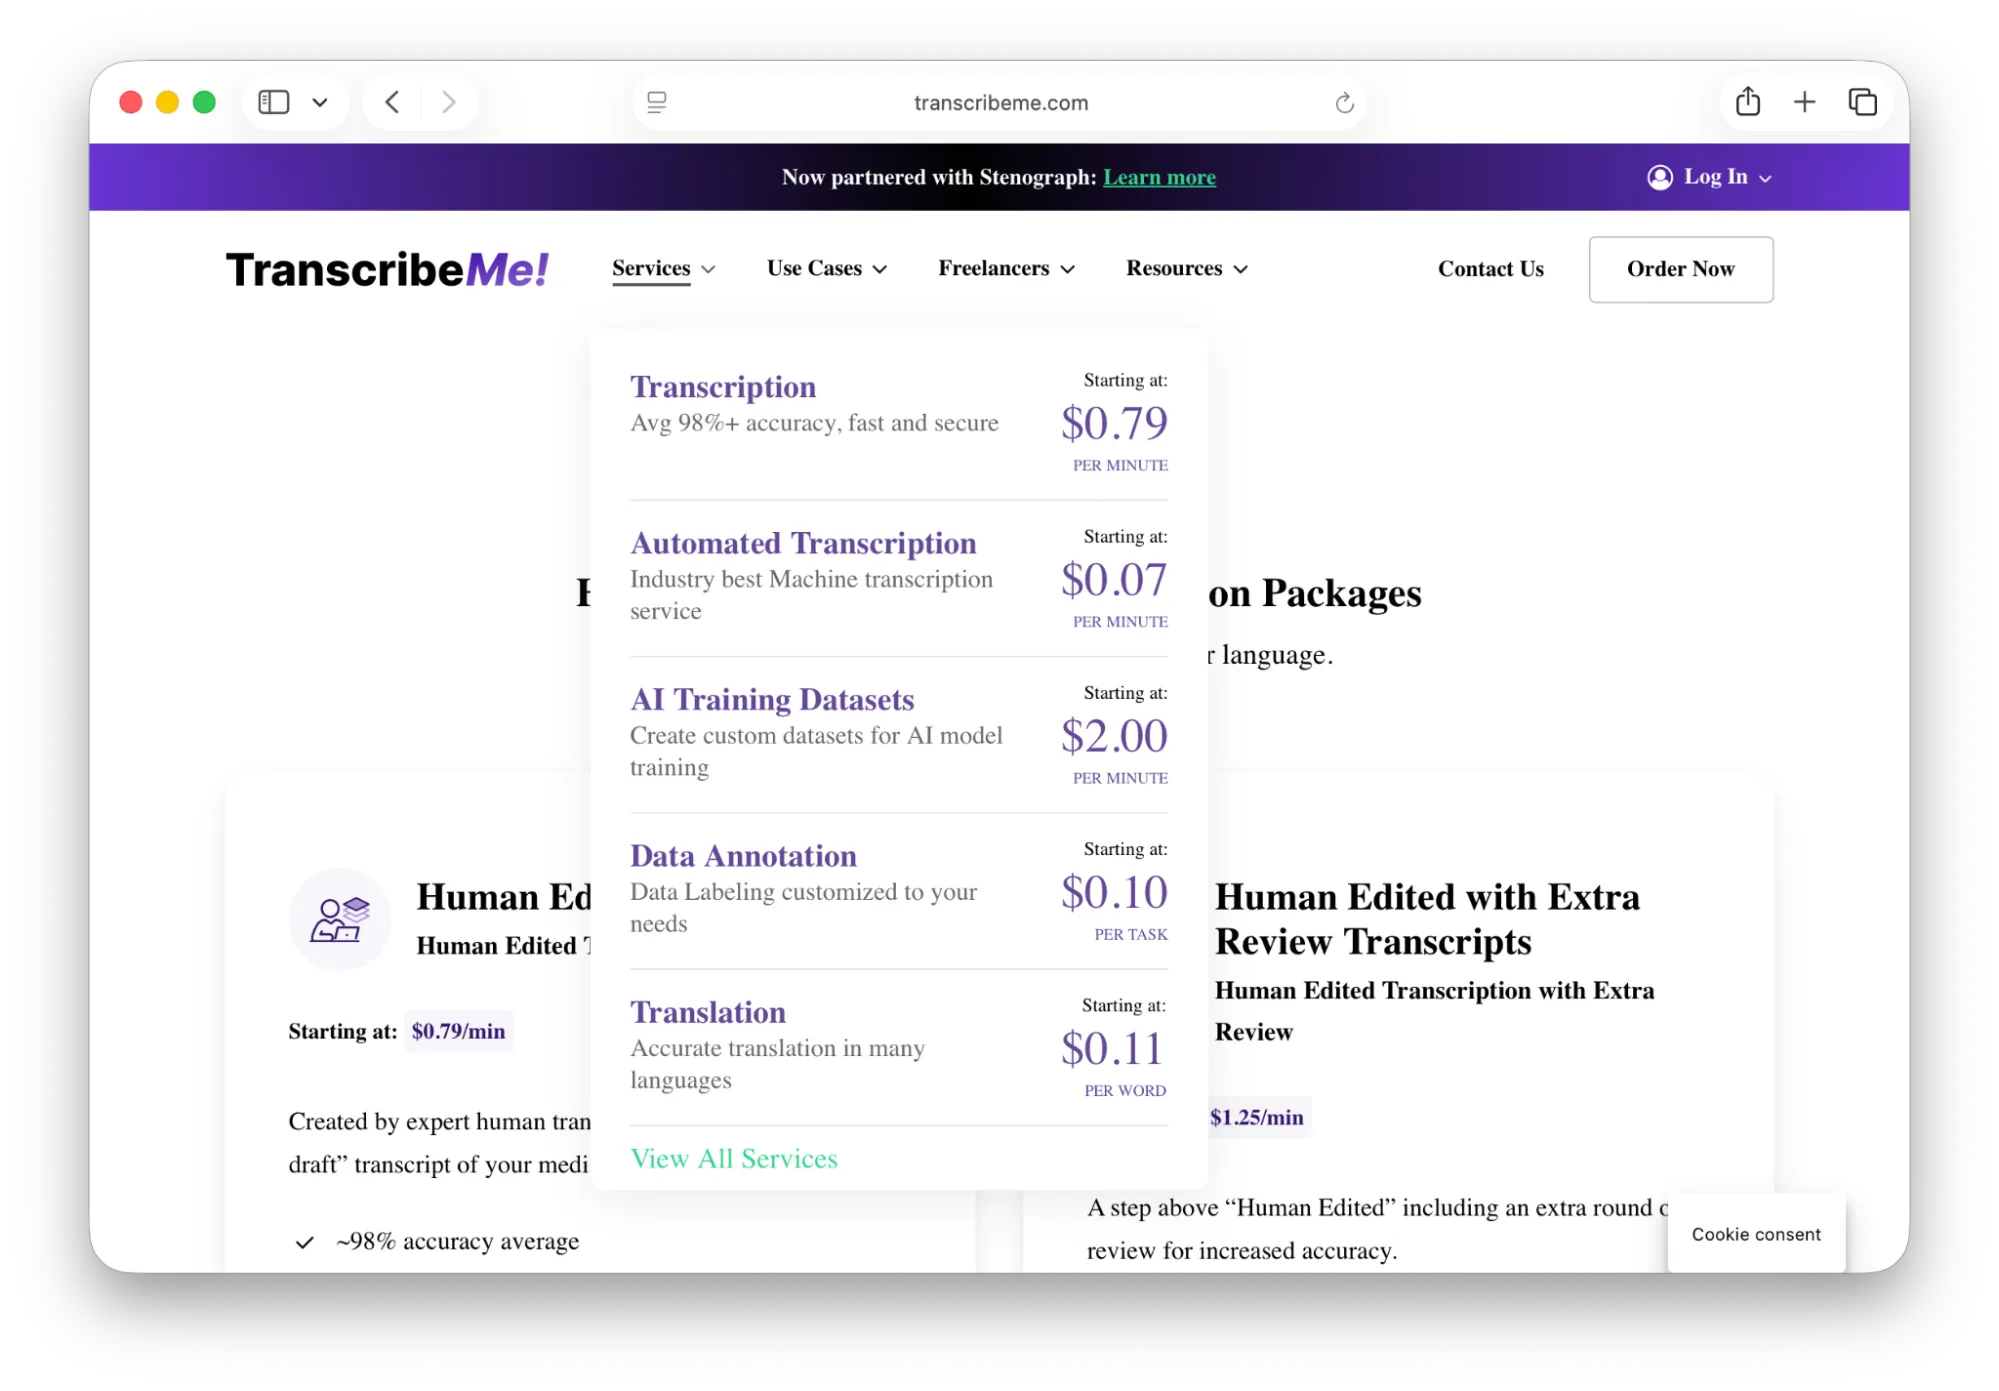The width and height of the screenshot is (1999, 1391).
Task: Open the Share icon in Safari toolbar
Action: (1748, 101)
